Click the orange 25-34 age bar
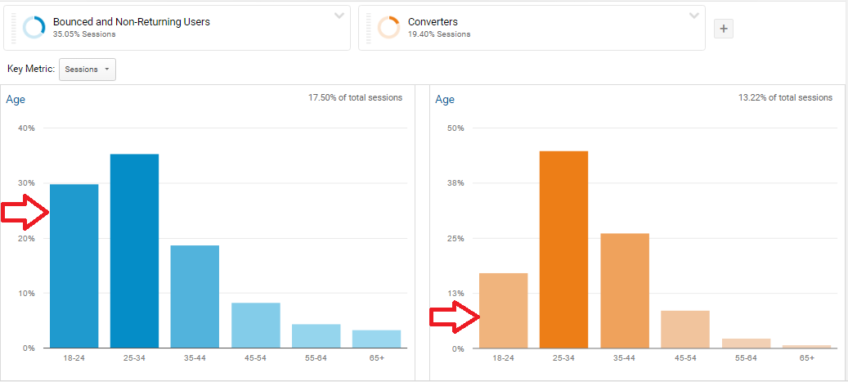This screenshot has height=382, width=848. click(x=564, y=249)
